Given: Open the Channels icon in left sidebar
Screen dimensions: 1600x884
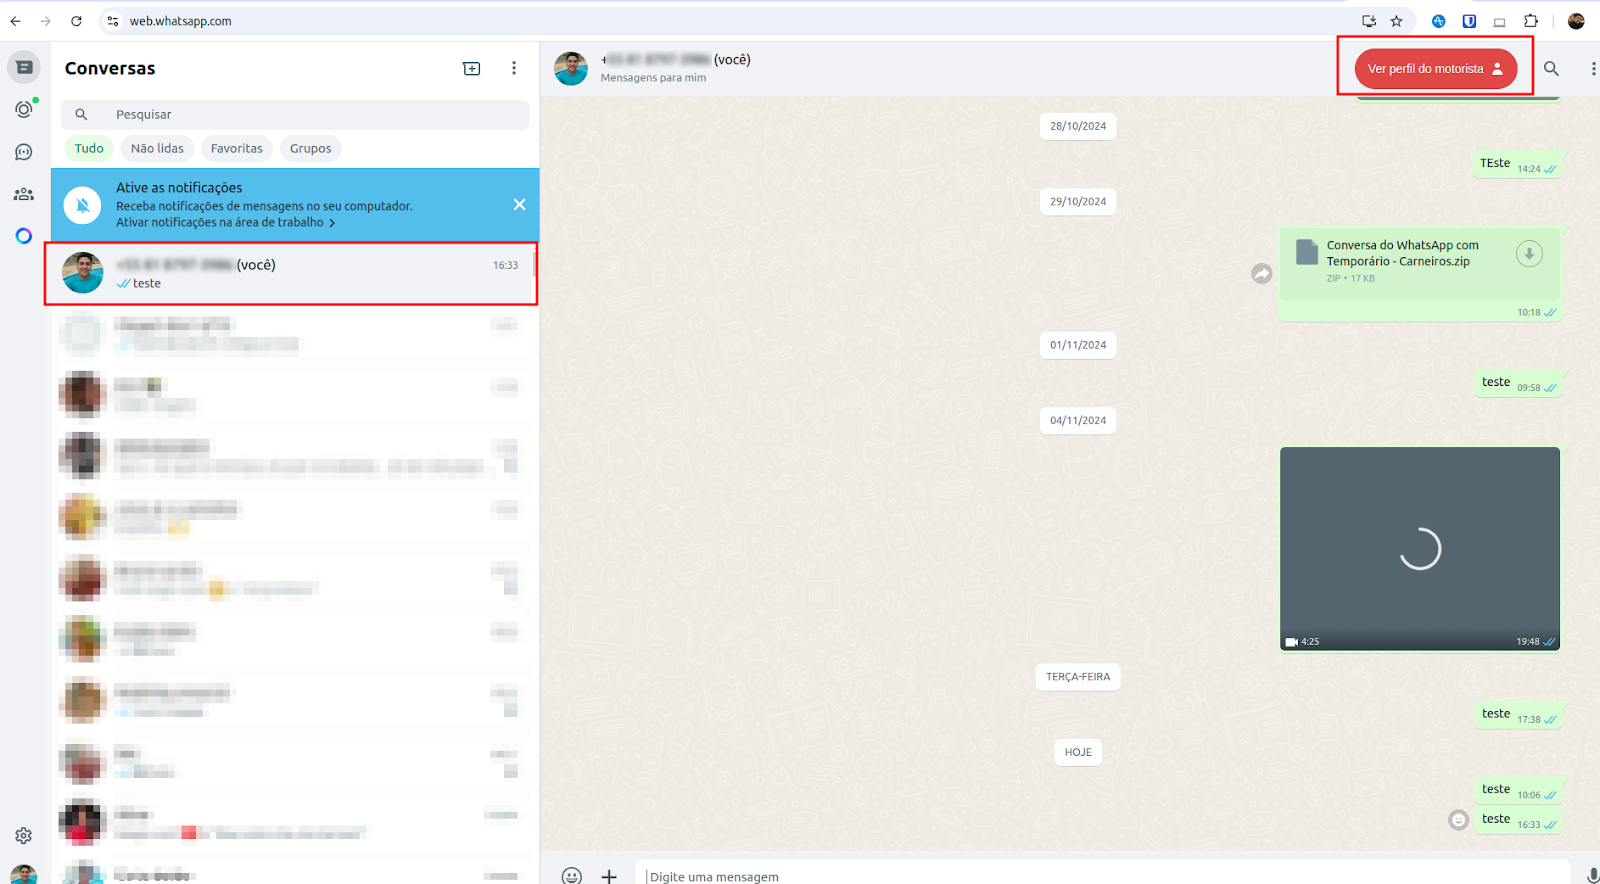Looking at the screenshot, I should coord(24,152).
